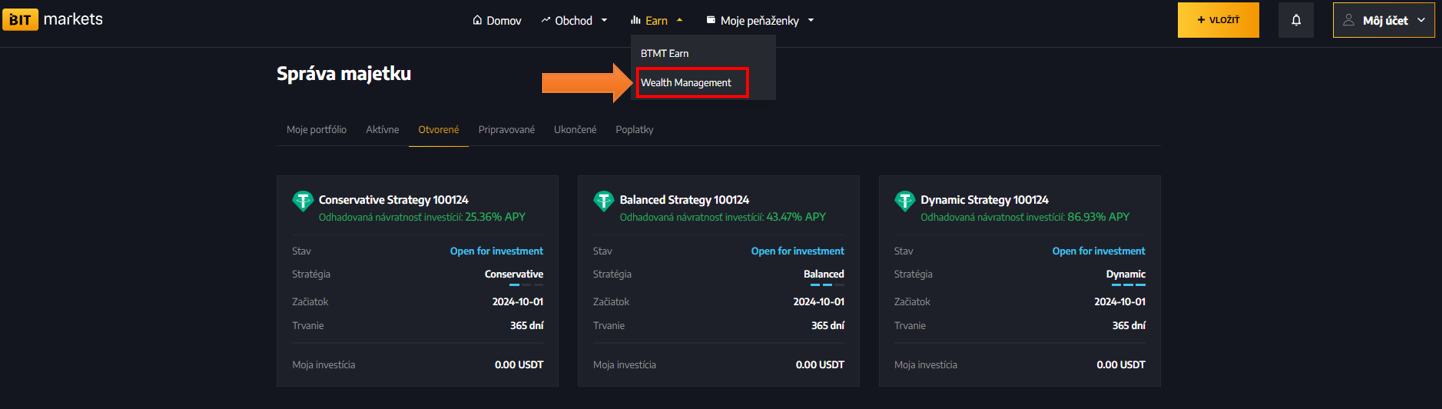Viewport: 1442px width, 409px height.
Task: Click the BIT markets logo
Action: pyautogui.click(x=53, y=20)
